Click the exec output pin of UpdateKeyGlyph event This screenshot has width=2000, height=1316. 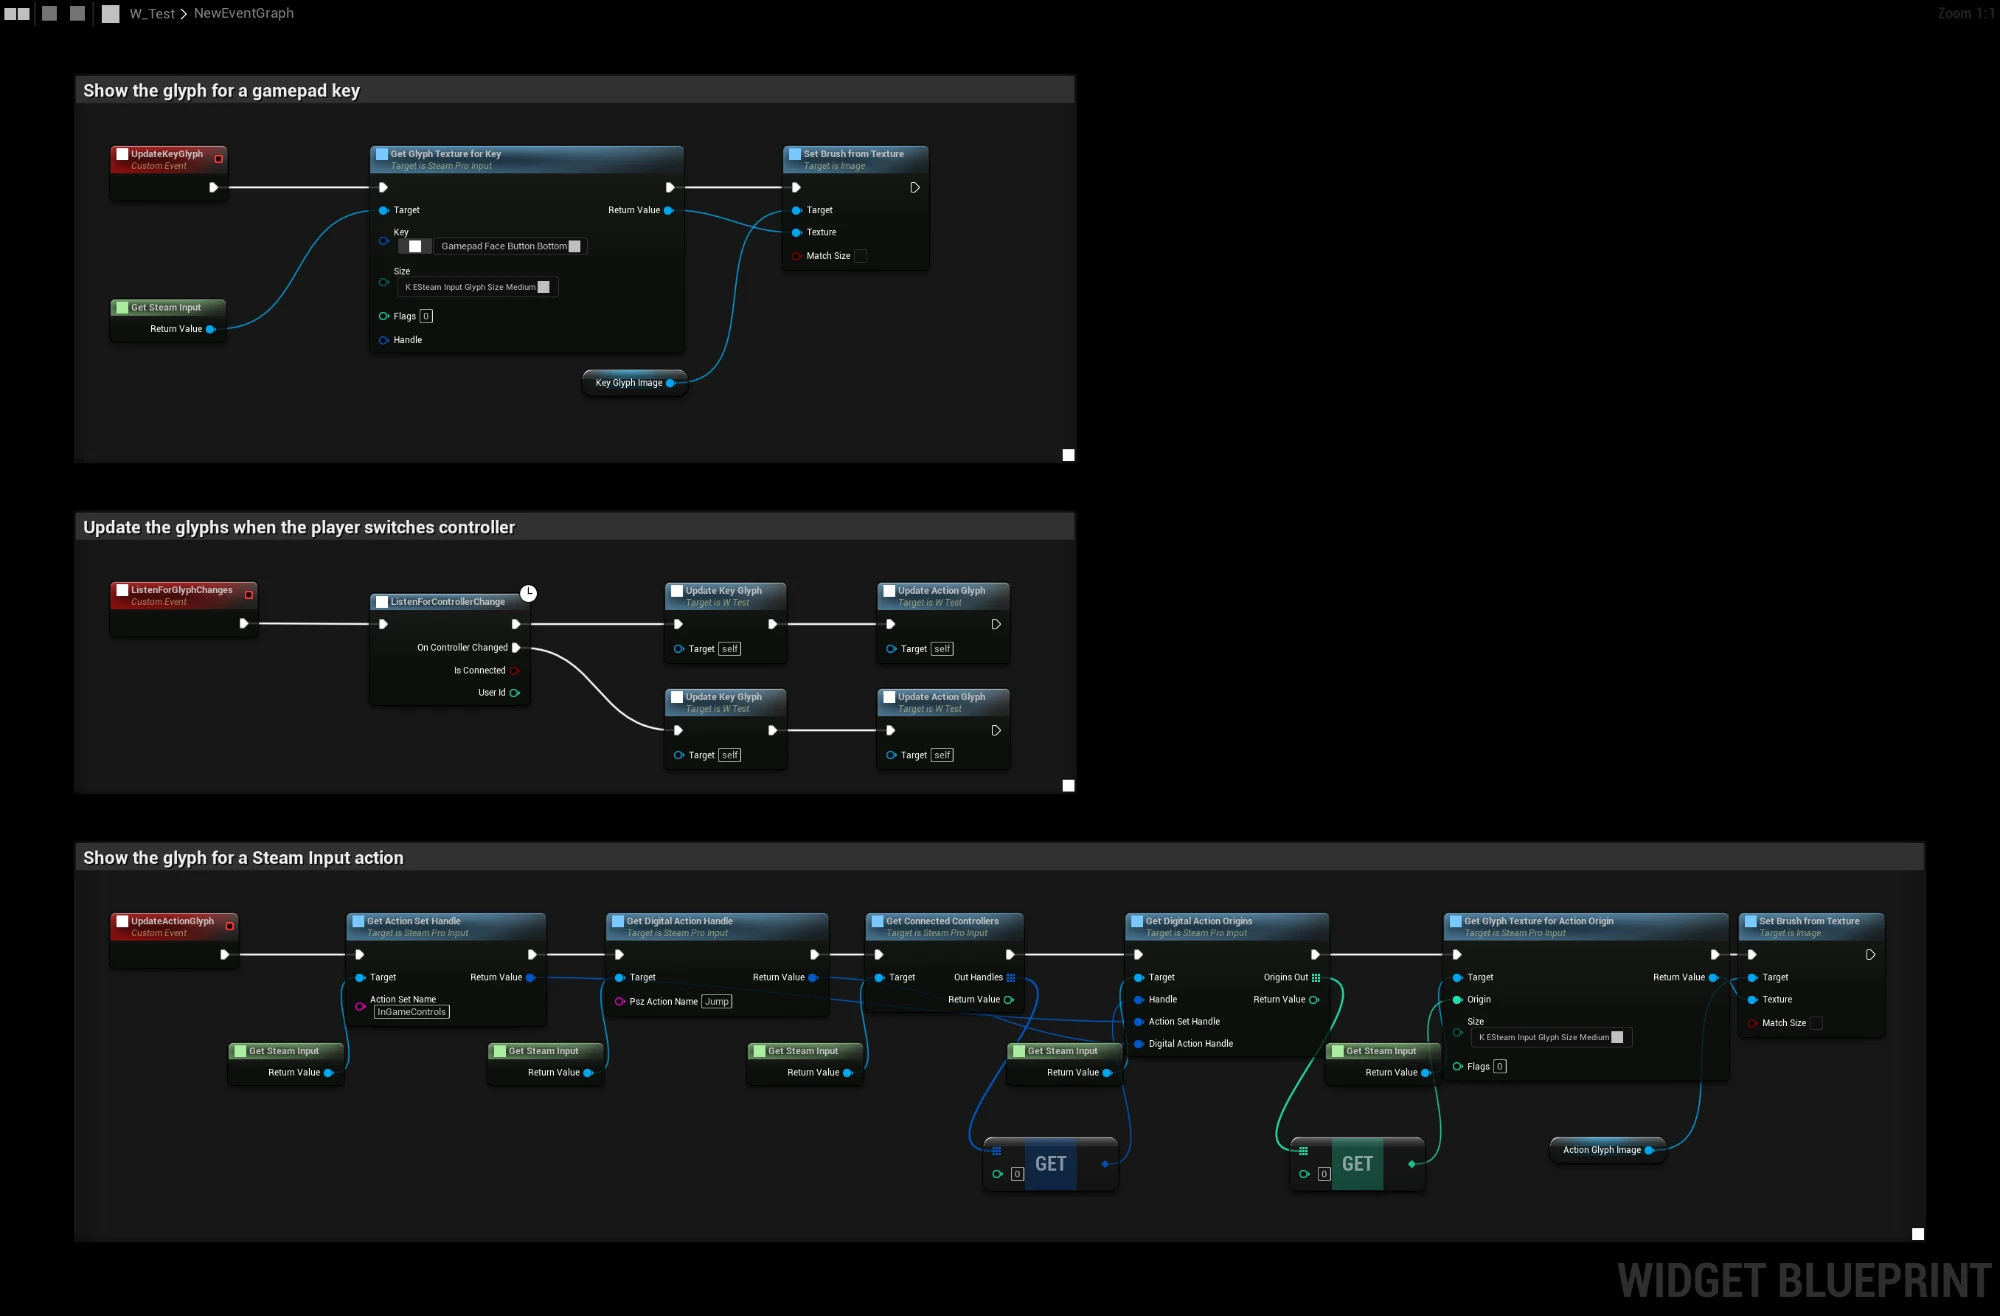[x=213, y=187]
